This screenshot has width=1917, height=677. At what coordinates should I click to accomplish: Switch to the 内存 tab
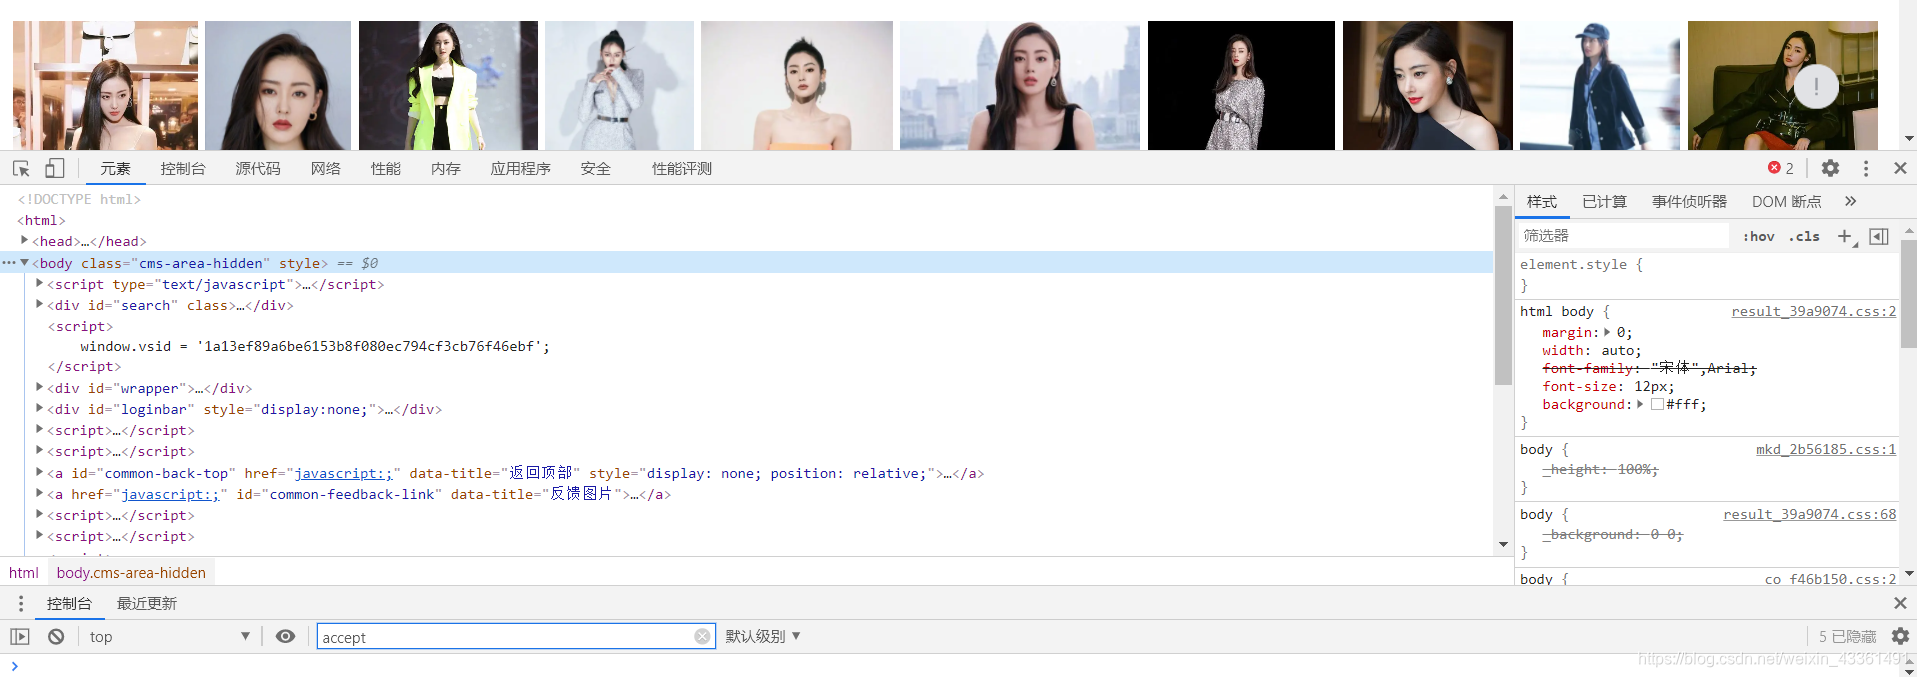click(x=446, y=168)
